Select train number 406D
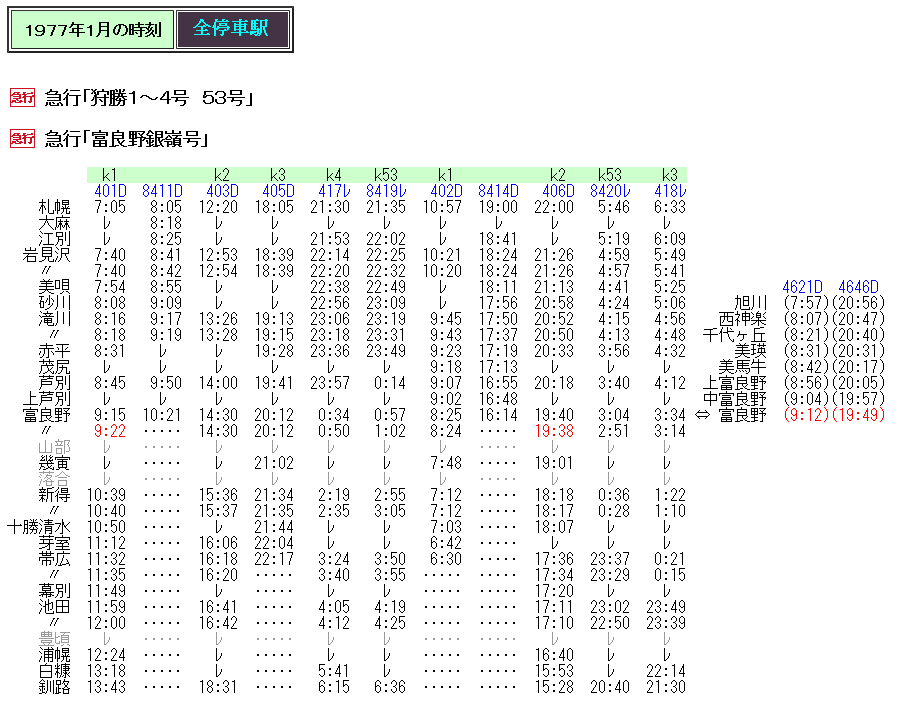Viewport: 900px width, 704px height. pyautogui.click(x=558, y=191)
